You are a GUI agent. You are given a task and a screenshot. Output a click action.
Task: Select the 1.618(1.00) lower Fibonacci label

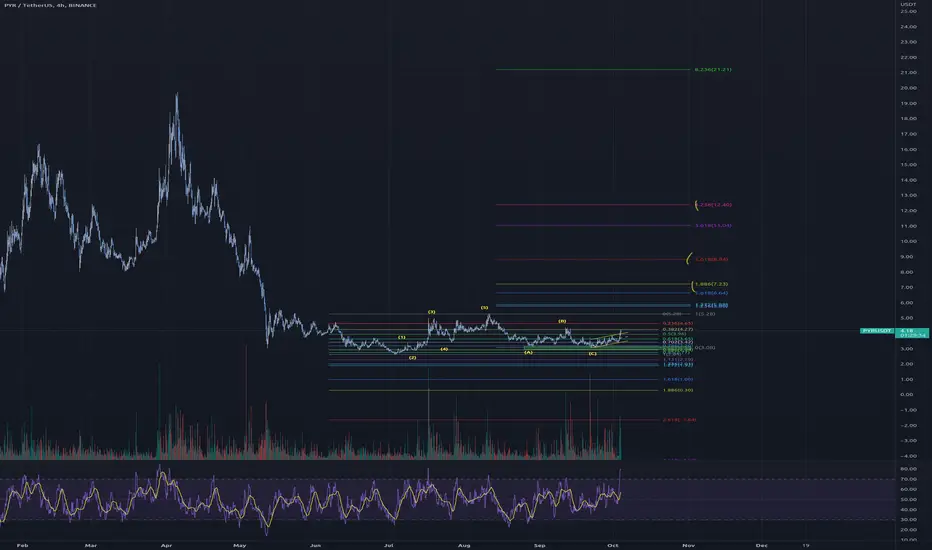coord(678,379)
